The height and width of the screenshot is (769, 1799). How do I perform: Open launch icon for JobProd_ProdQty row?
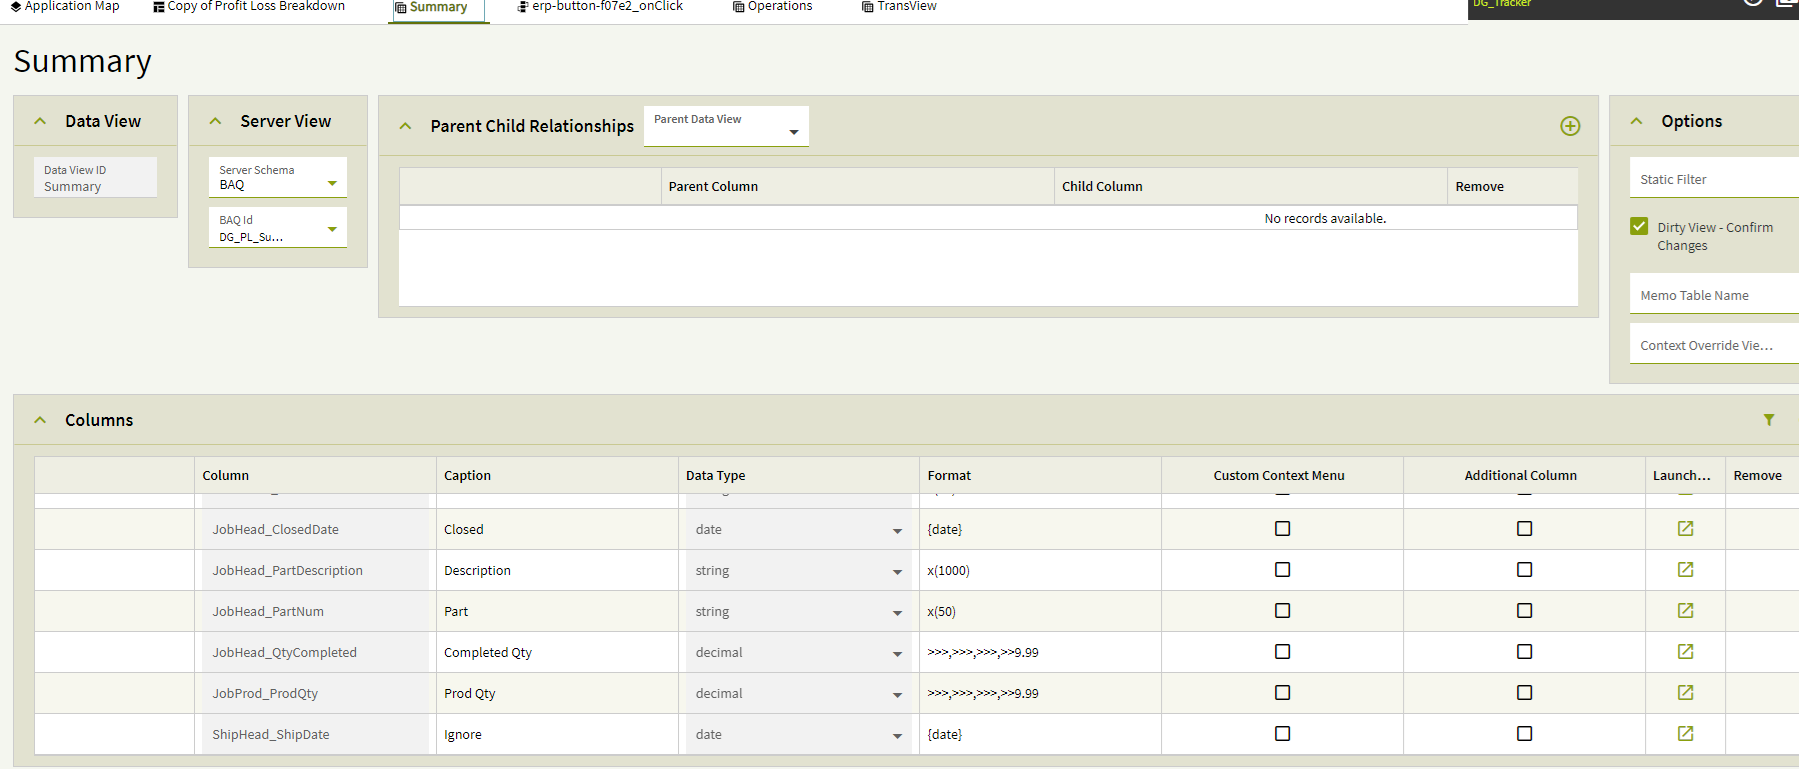pyautogui.click(x=1685, y=693)
